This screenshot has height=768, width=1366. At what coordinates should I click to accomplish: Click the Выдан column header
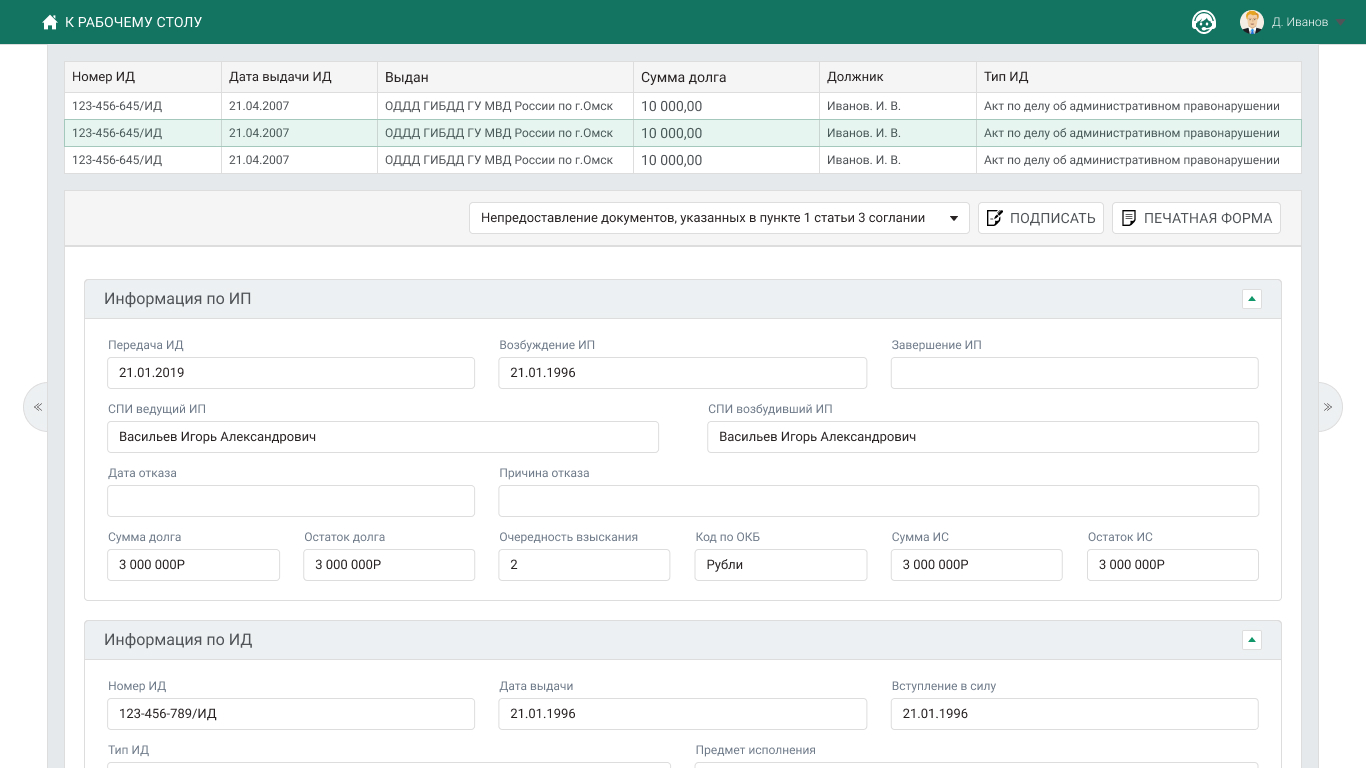505,77
